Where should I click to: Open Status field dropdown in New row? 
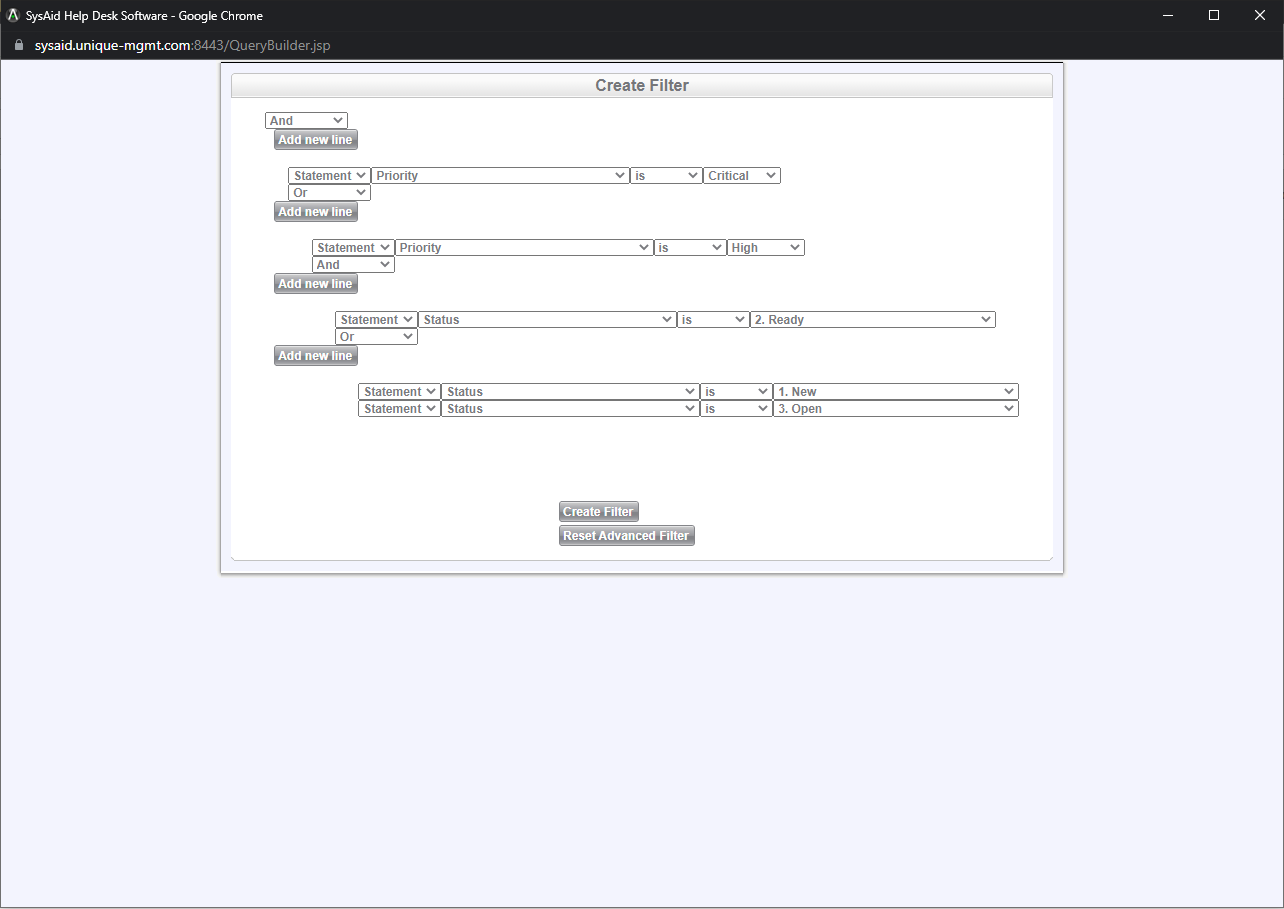tap(570, 392)
